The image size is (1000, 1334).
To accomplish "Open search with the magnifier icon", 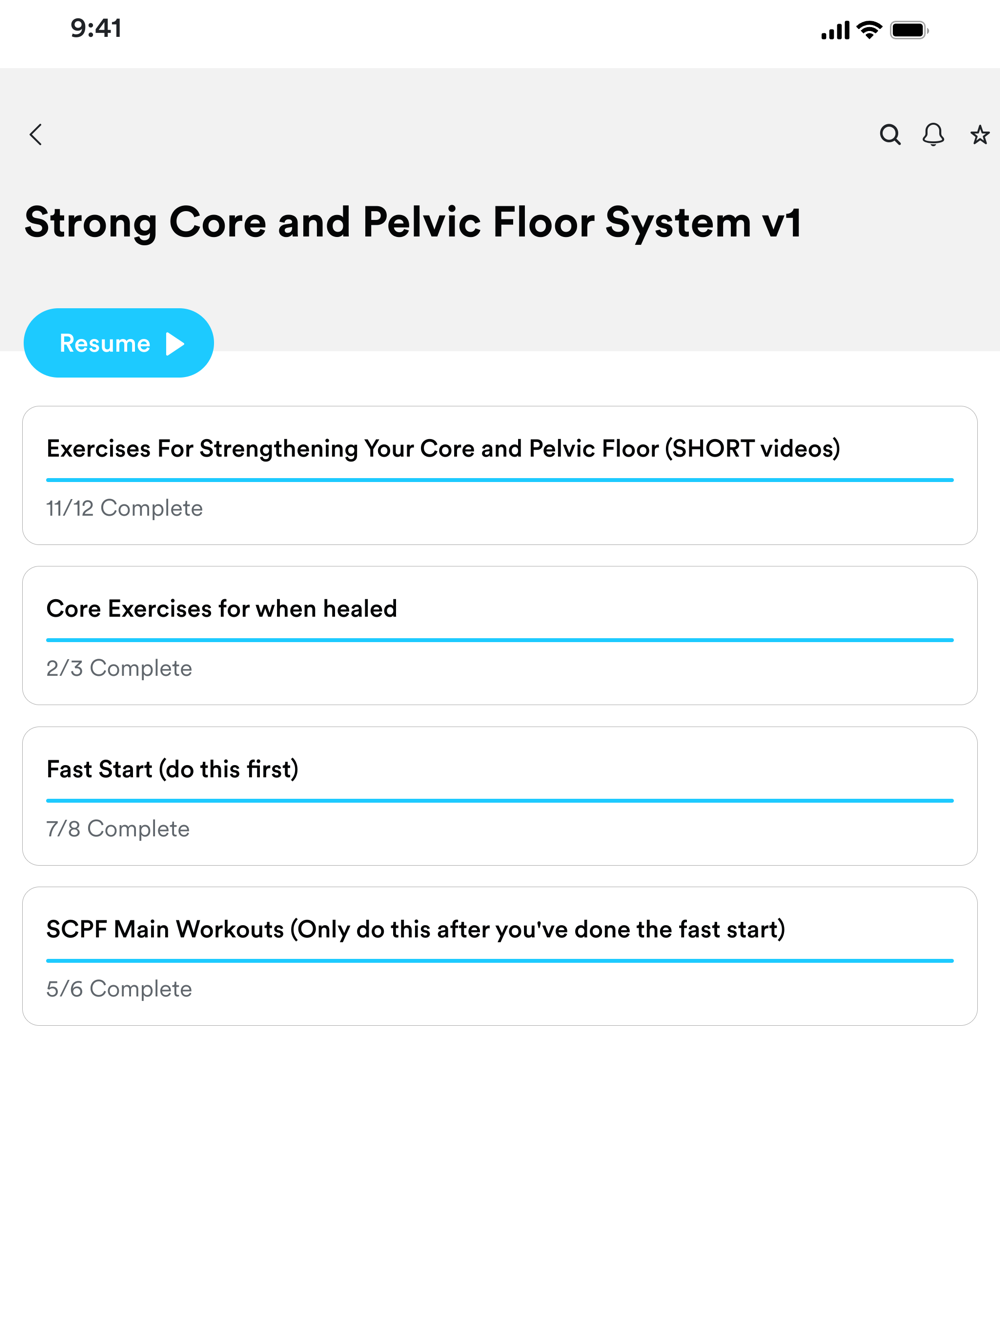I will point(890,135).
